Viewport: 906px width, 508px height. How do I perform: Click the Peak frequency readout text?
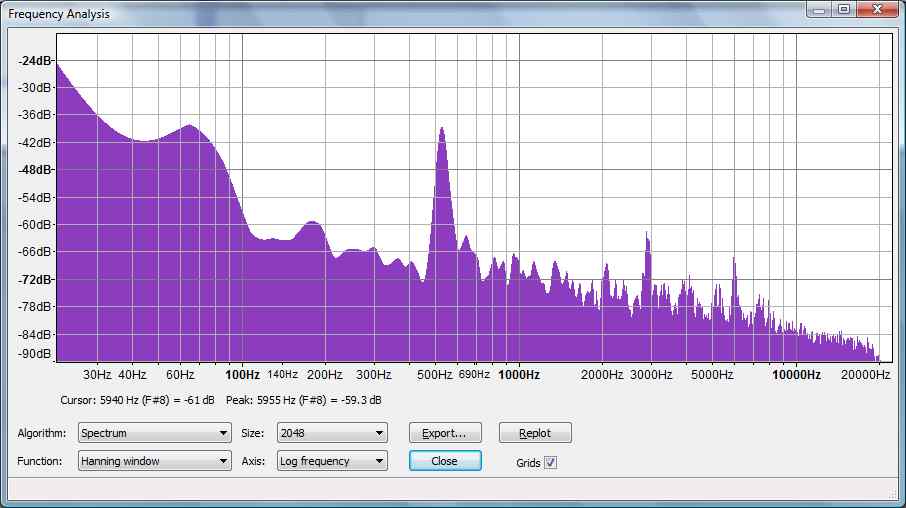coord(304,400)
